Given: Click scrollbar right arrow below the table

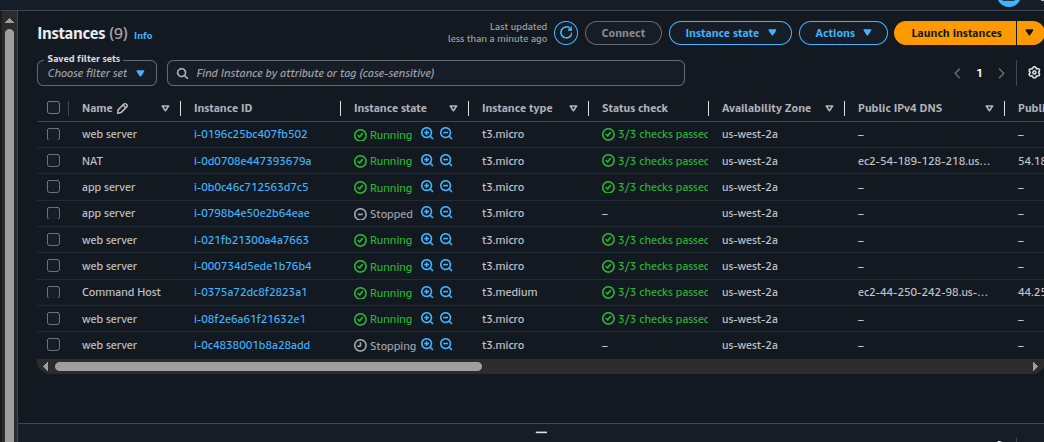Looking at the screenshot, I should 1035,366.
